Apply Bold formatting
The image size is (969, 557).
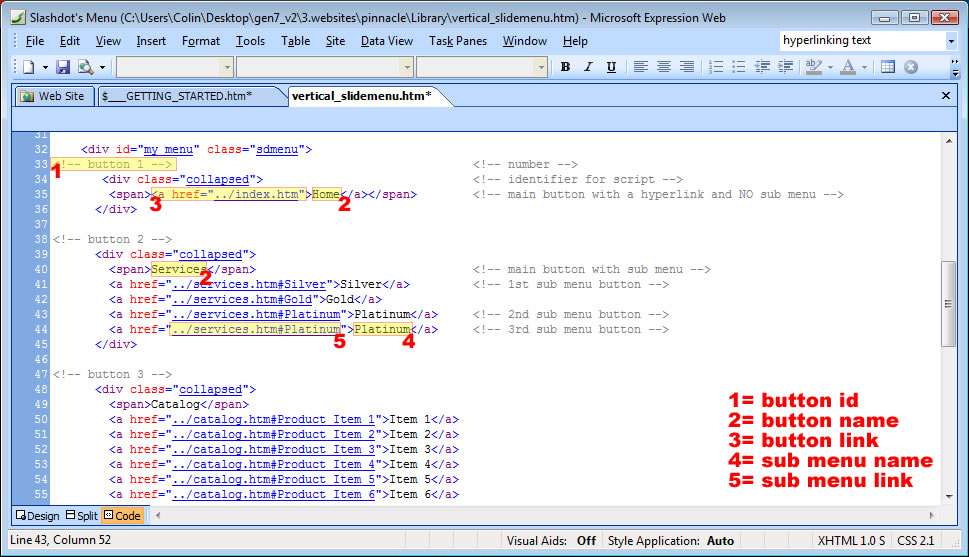[x=565, y=67]
